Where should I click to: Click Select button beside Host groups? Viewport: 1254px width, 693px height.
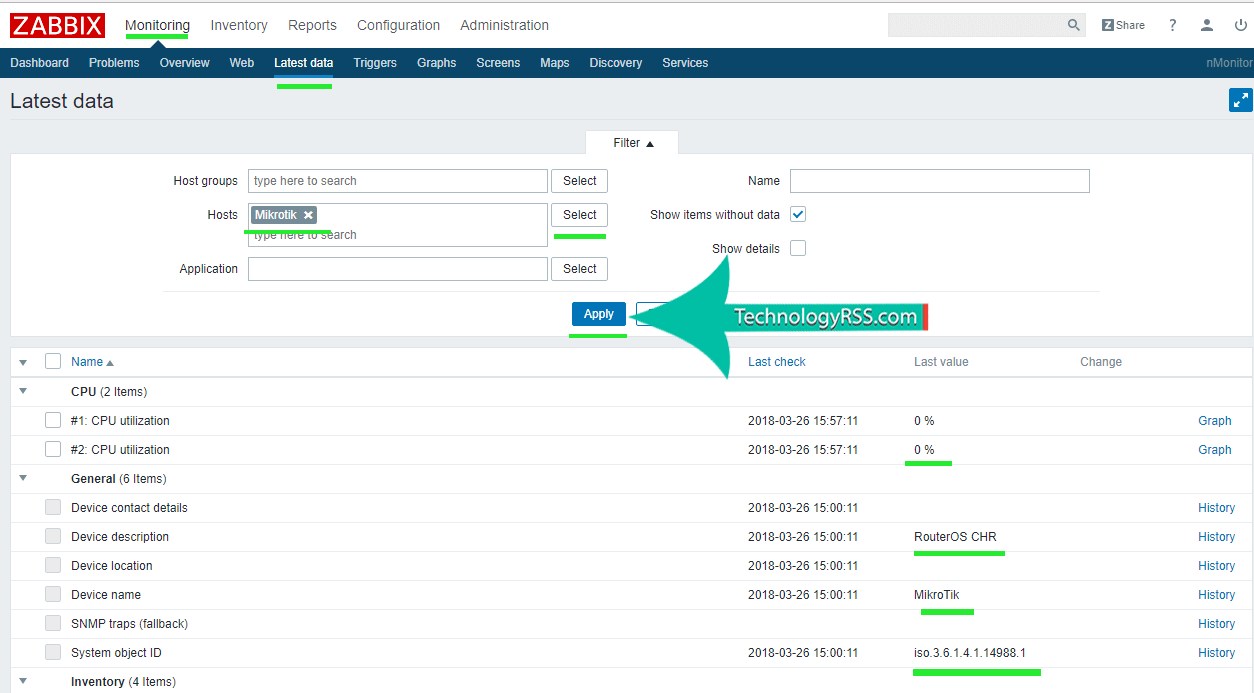point(579,181)
